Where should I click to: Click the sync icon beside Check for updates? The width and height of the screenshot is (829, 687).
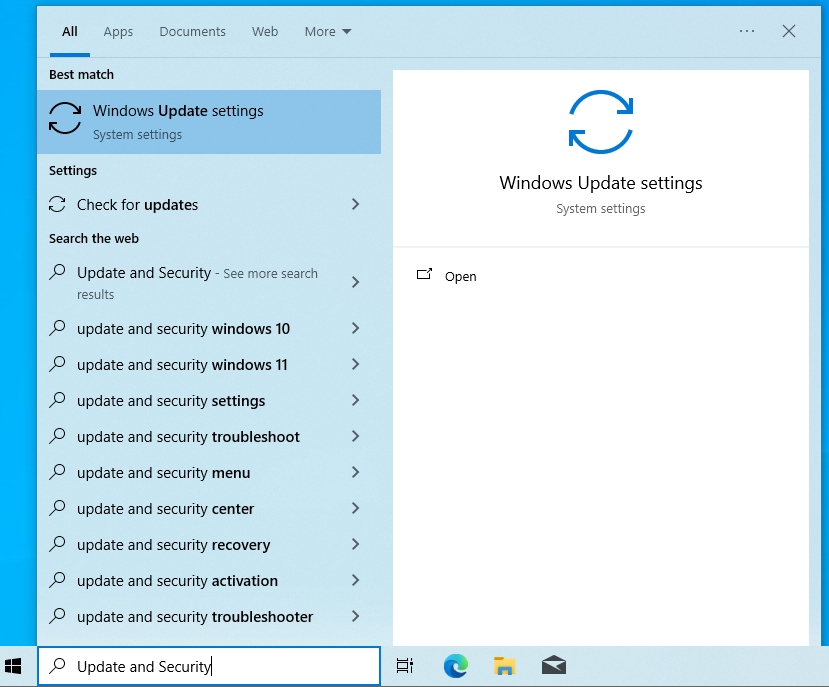(57, 205)
